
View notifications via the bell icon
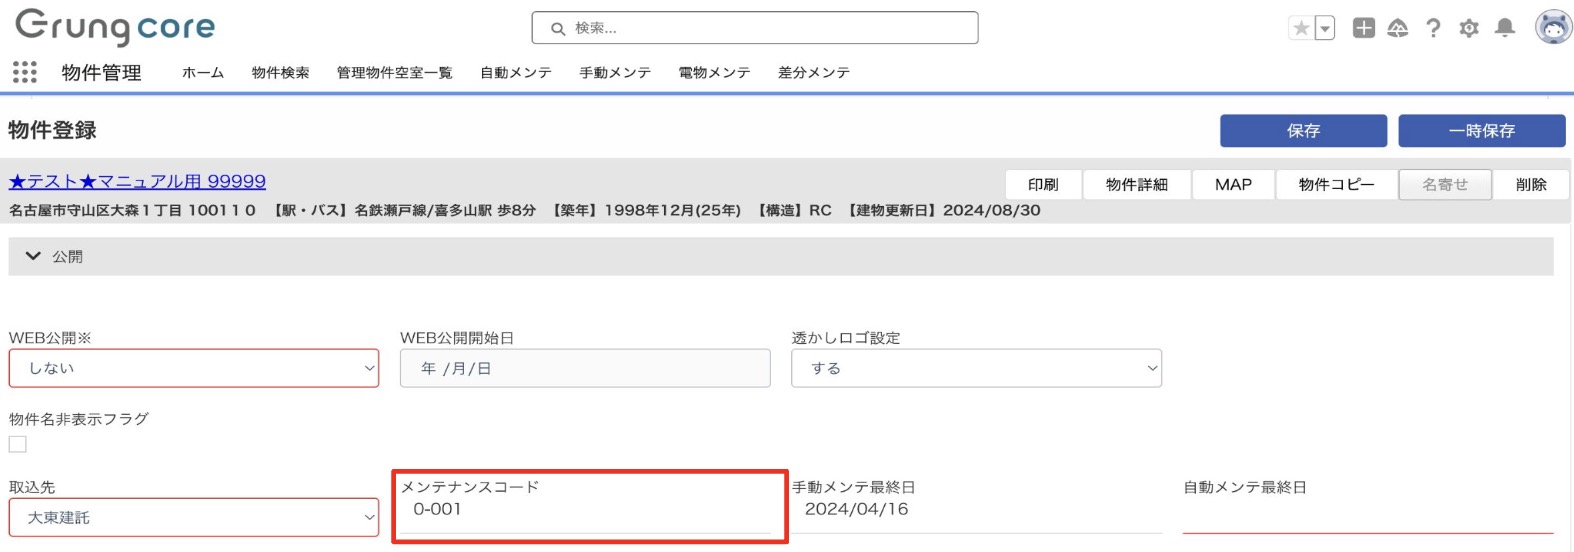(x=1504, y=28)
